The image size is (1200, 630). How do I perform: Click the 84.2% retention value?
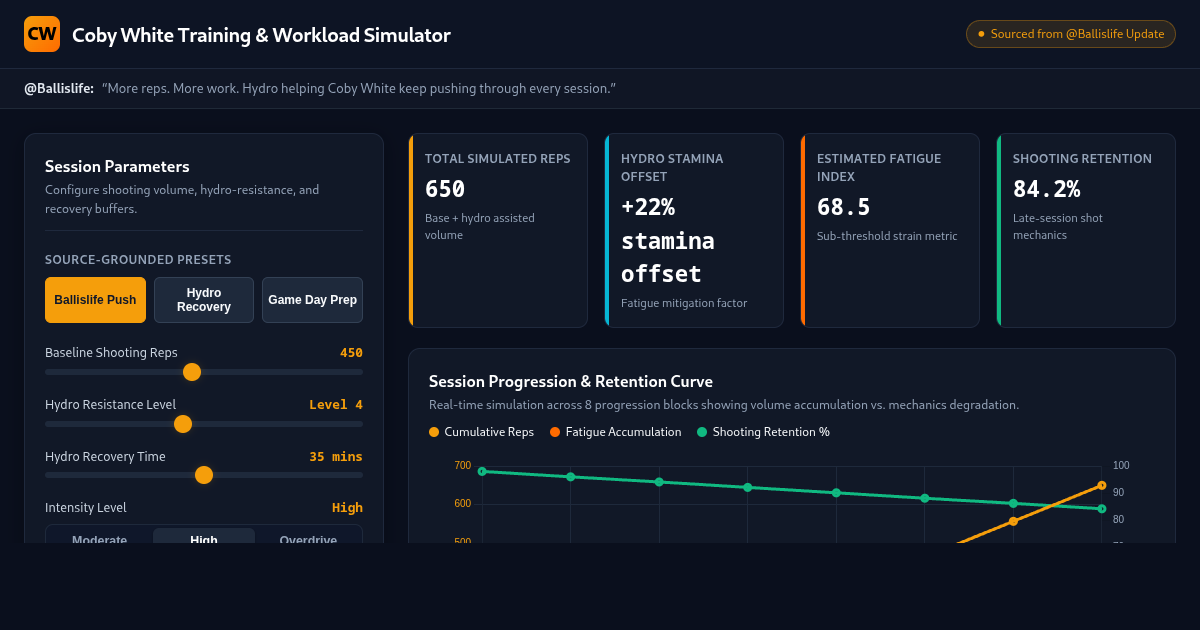1046,189
